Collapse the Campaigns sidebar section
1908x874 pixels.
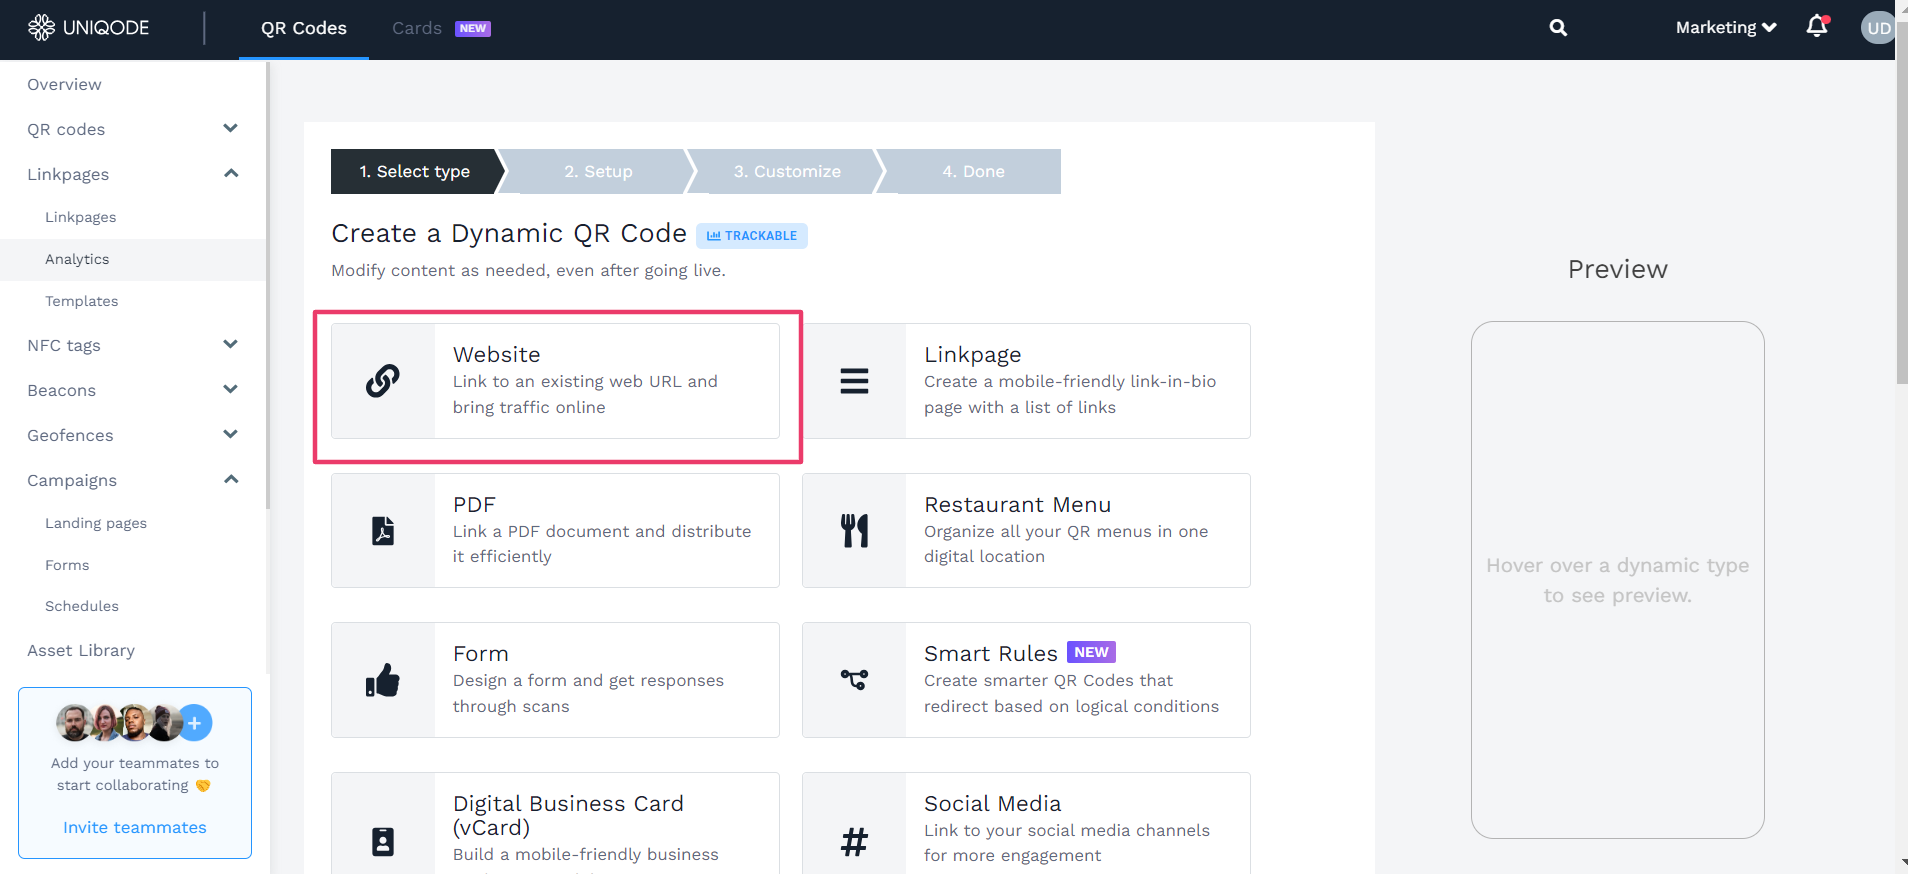(231, 479)
